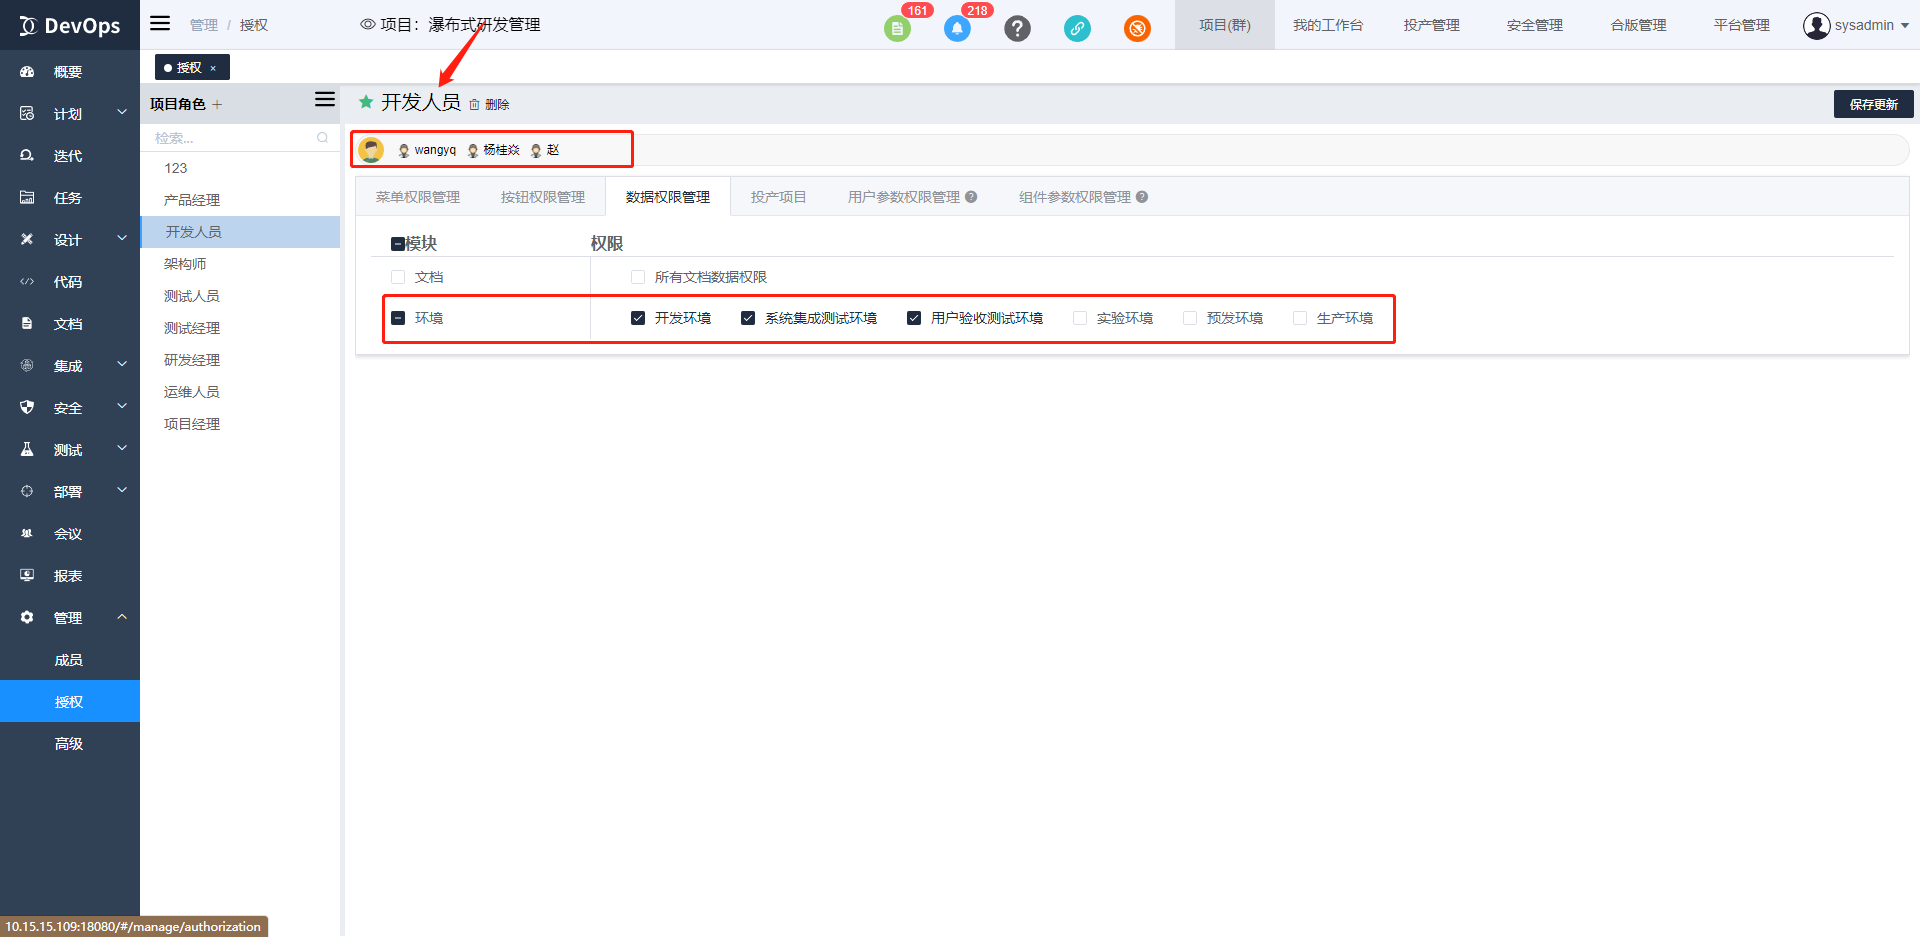1920x937 pixels.
Task: Check the 所有文档数据权限 checkbox
Action: point(638,277)
